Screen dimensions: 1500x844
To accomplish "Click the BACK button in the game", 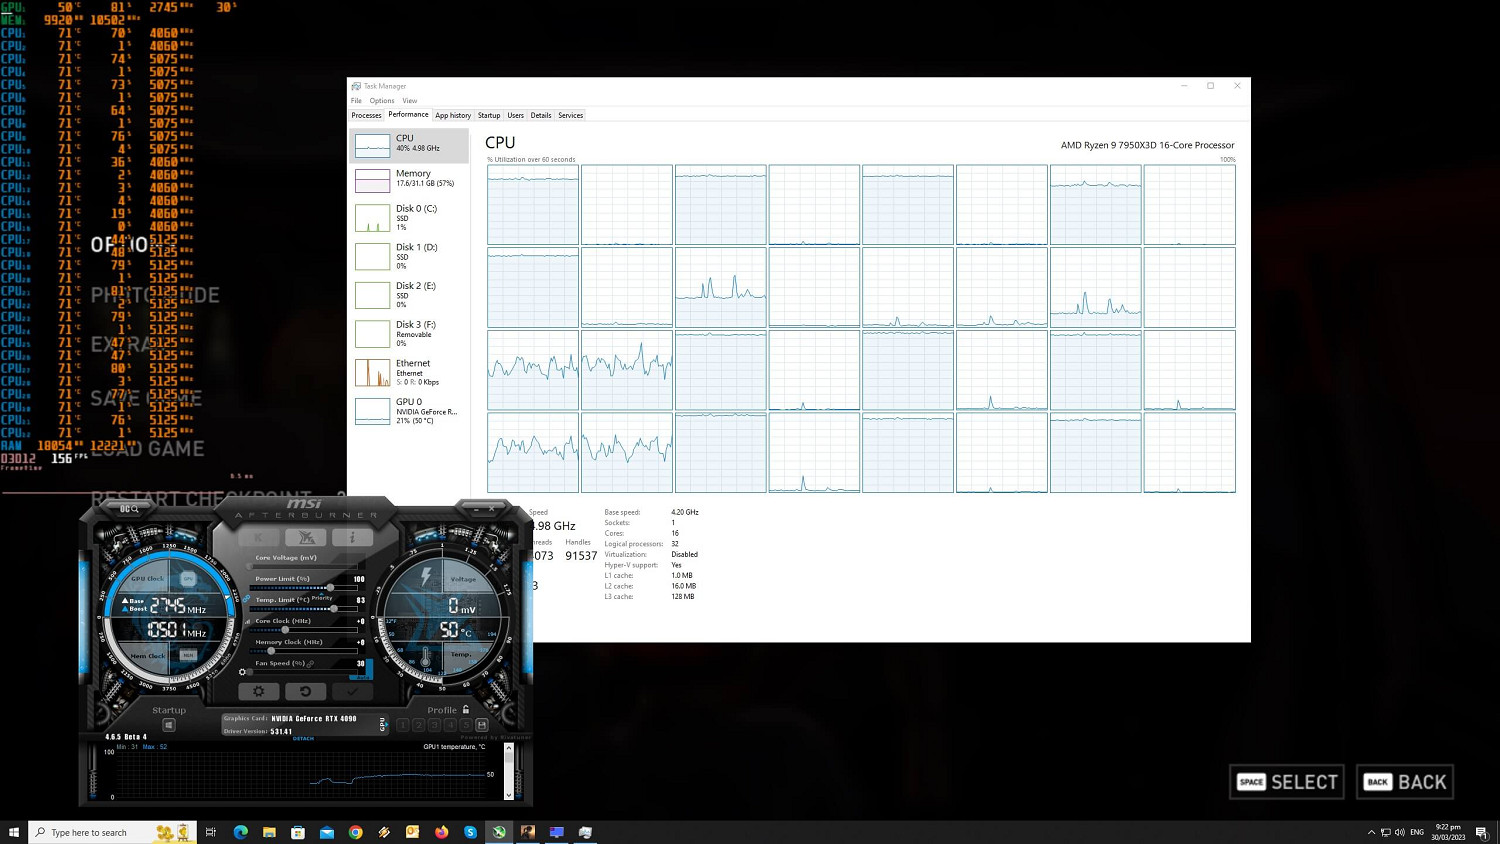I will click(x=1404, y=782).
